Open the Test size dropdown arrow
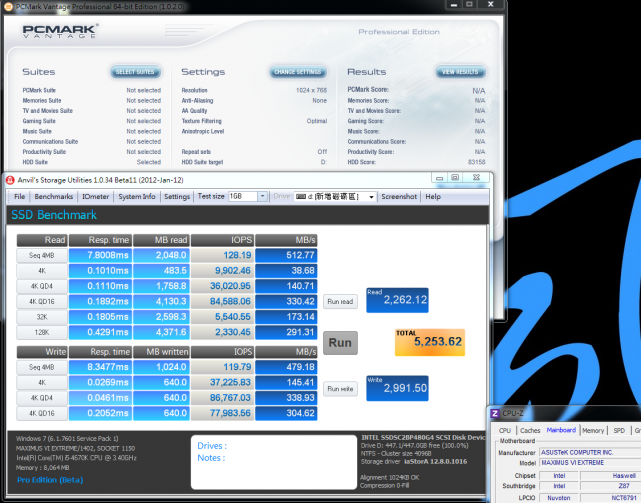 click(x=262, y=197)
